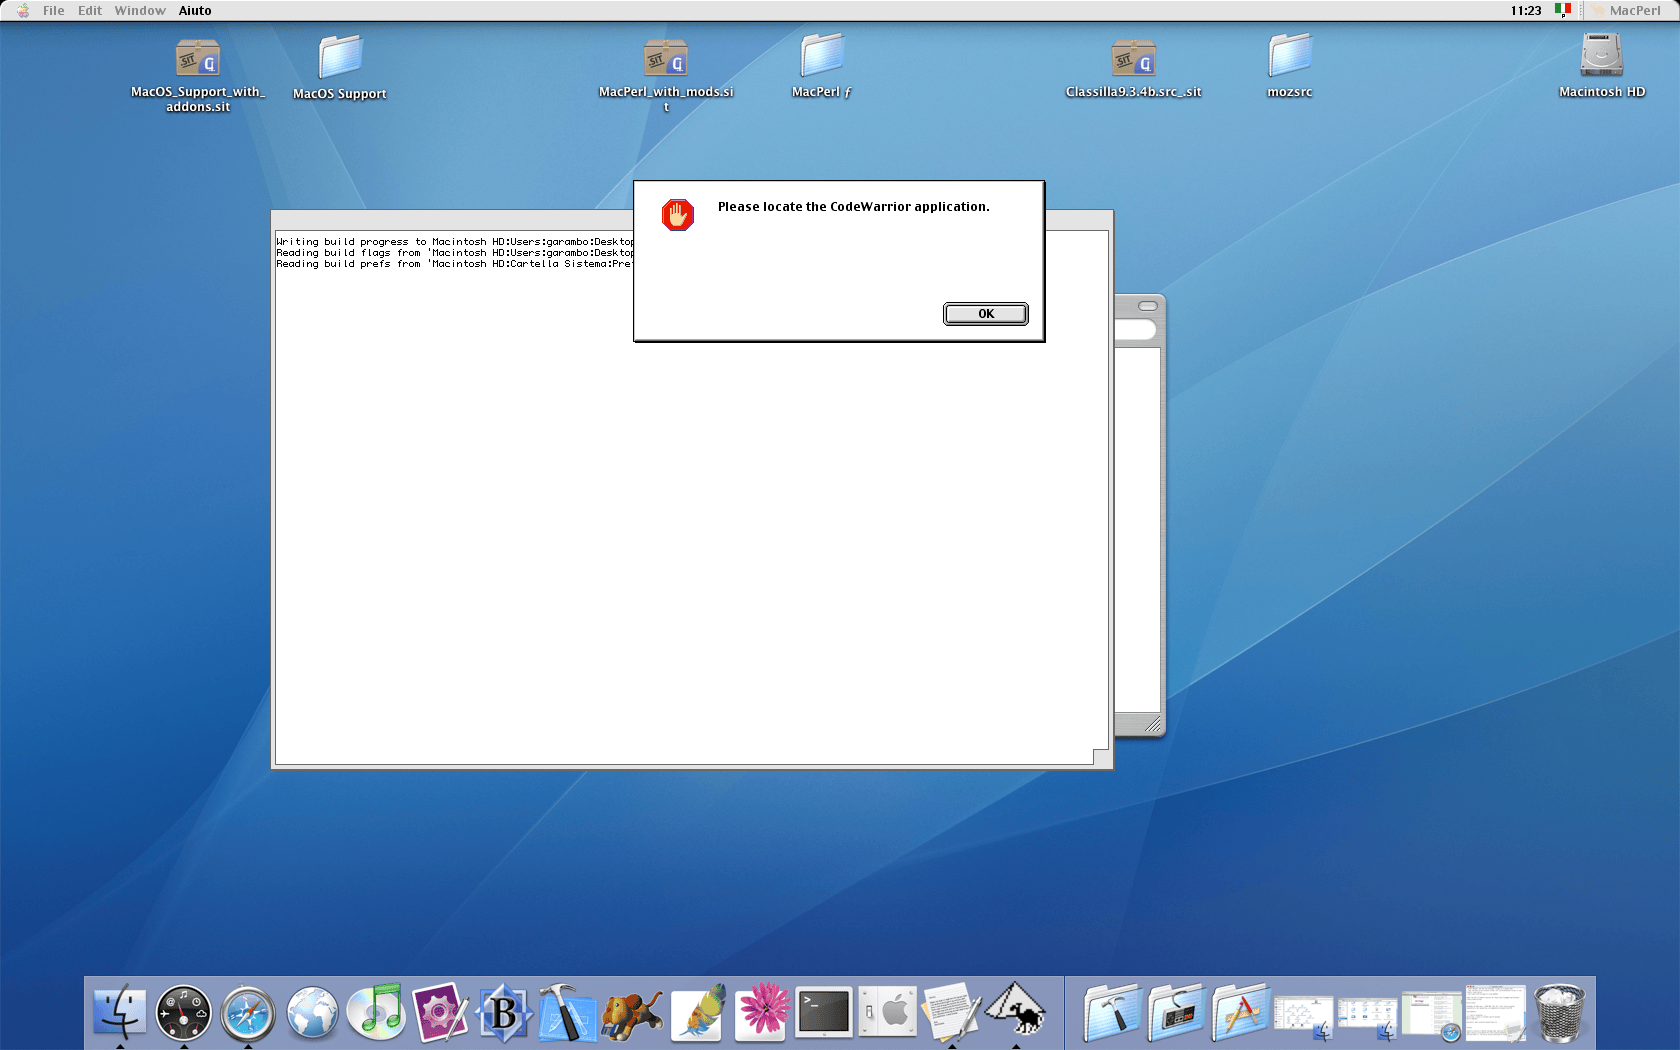The height and width of the screenshot is (1050, 1680).
Task: Open Finder from the Dock
Action: [x=120, y=1012]
